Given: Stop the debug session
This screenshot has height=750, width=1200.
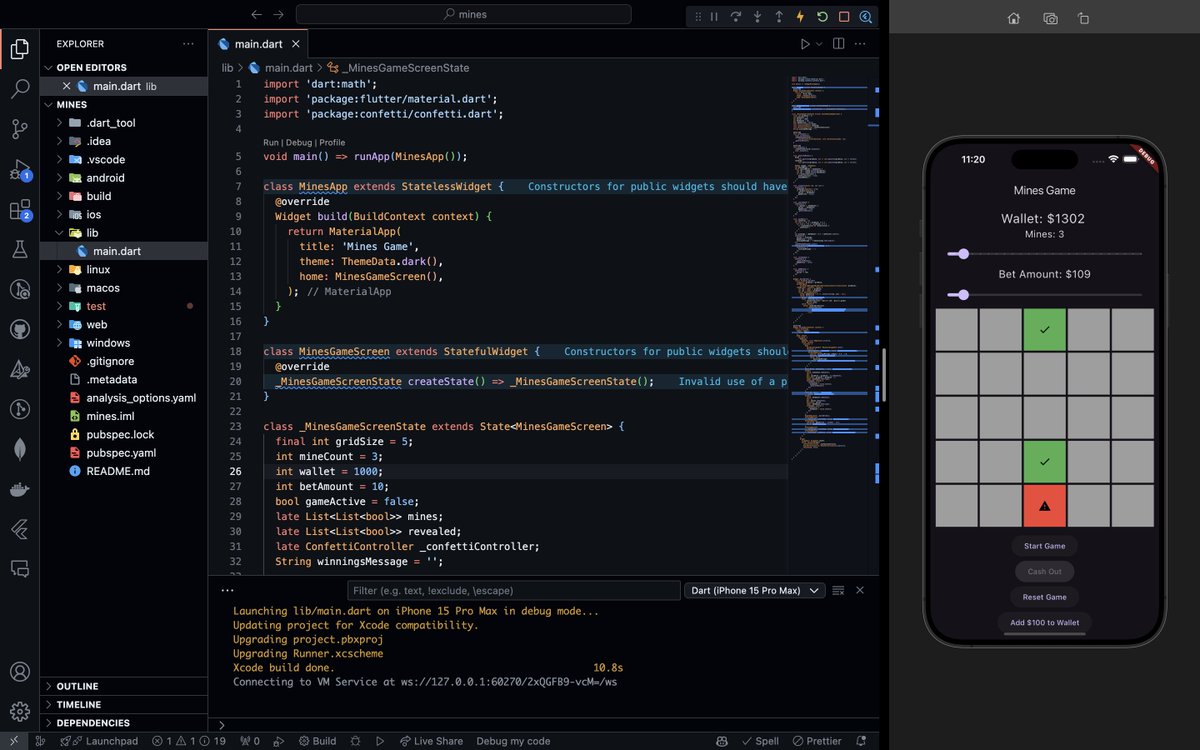Looking at the screenshot, I should pos(844,16).
